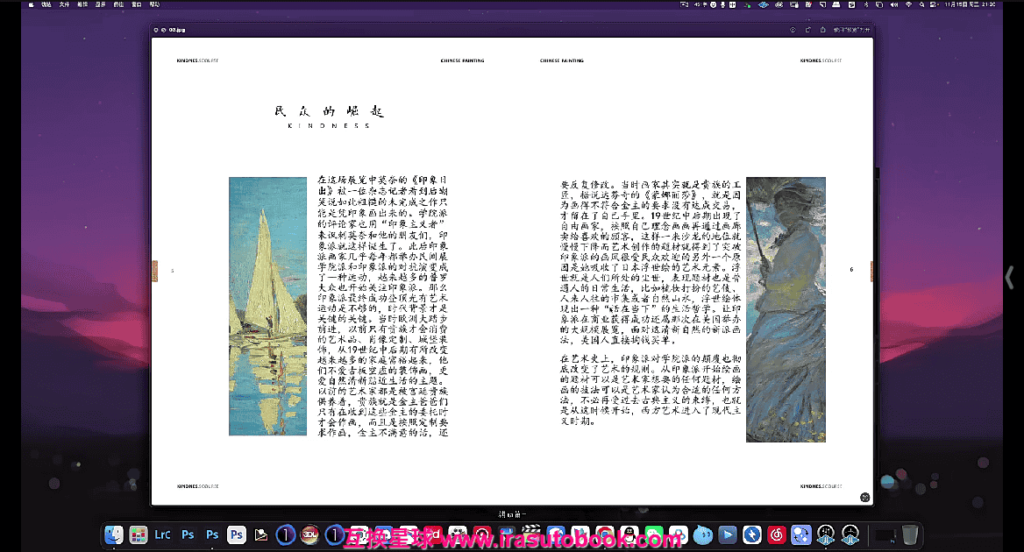The width and height of the screenshot is (1024, 552).
Task: Click the round badge icon at page bottom-right
Action: (x=865, y=497)
